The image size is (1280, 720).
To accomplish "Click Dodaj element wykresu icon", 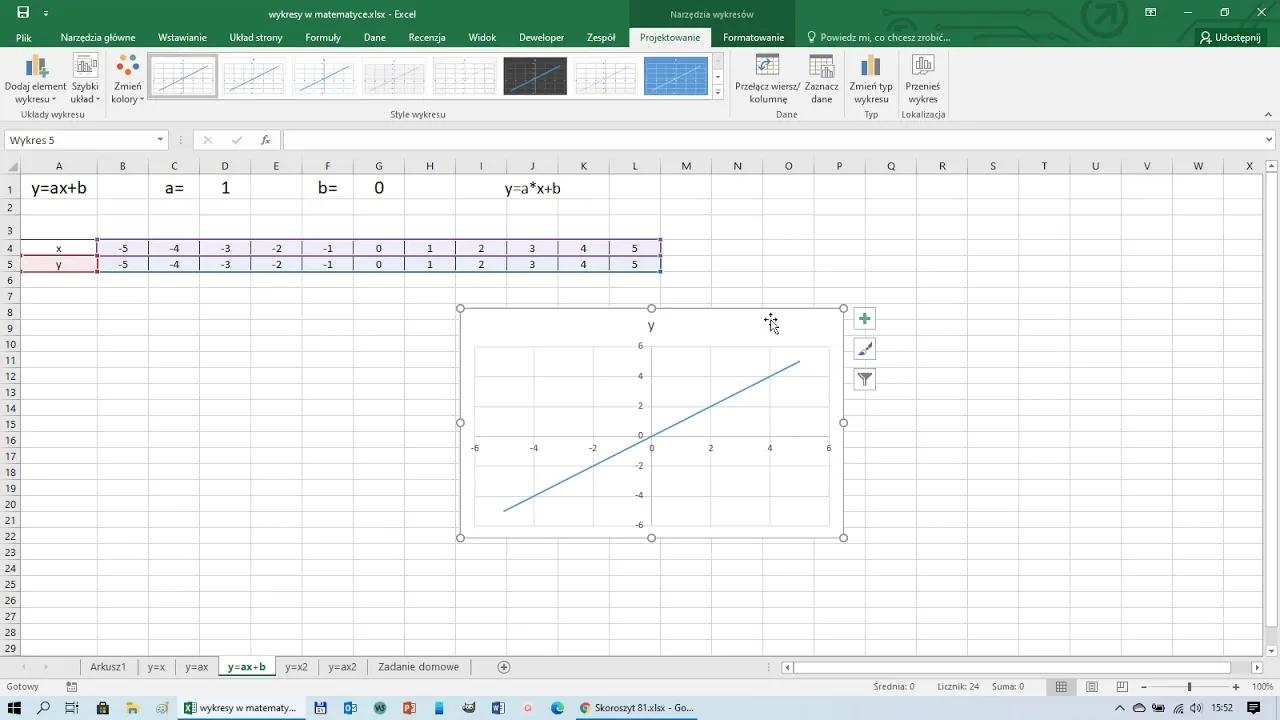I will click(36, 68).
